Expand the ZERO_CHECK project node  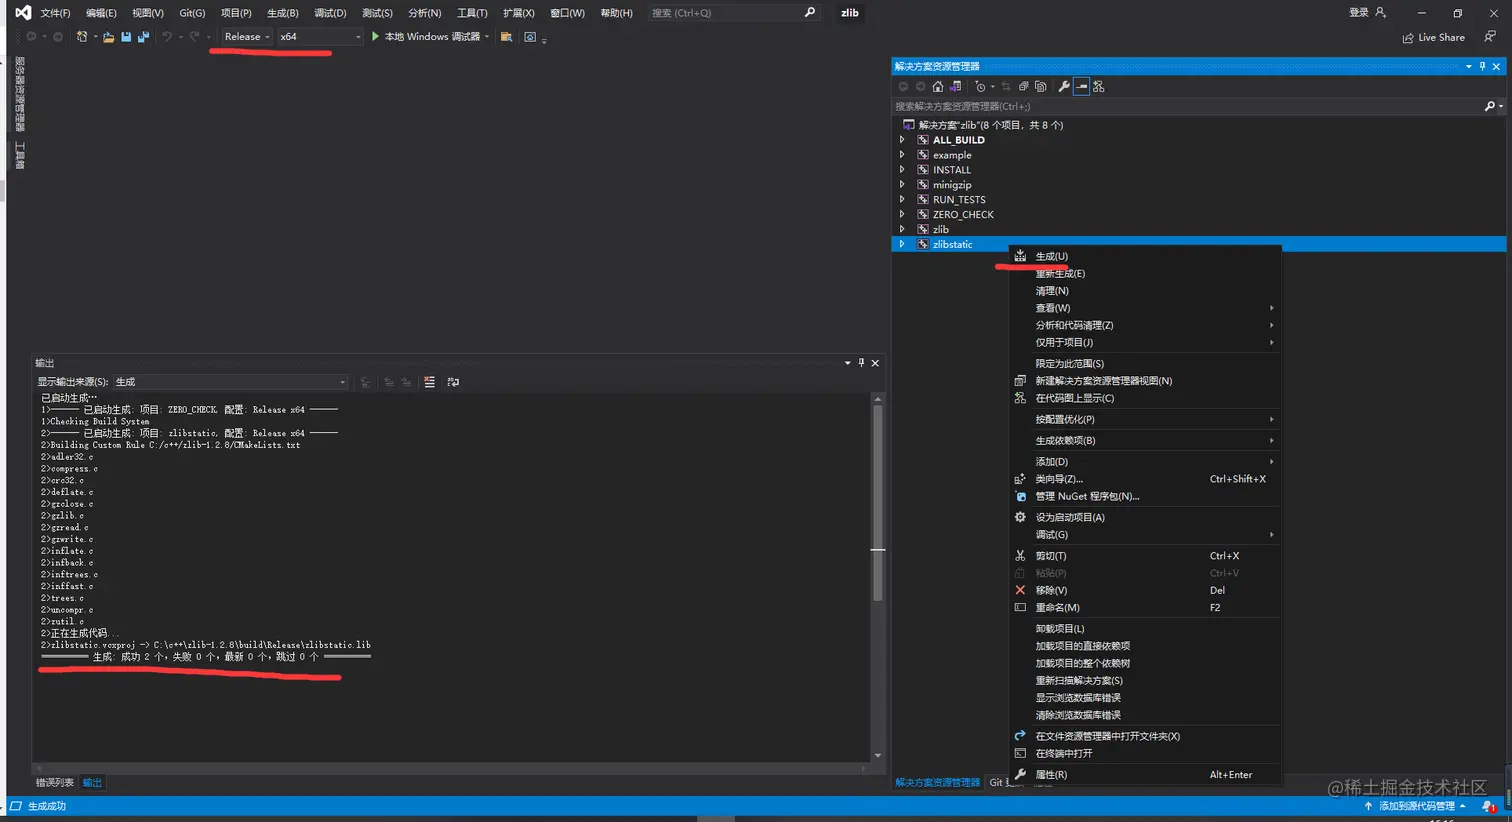point(902,214)
